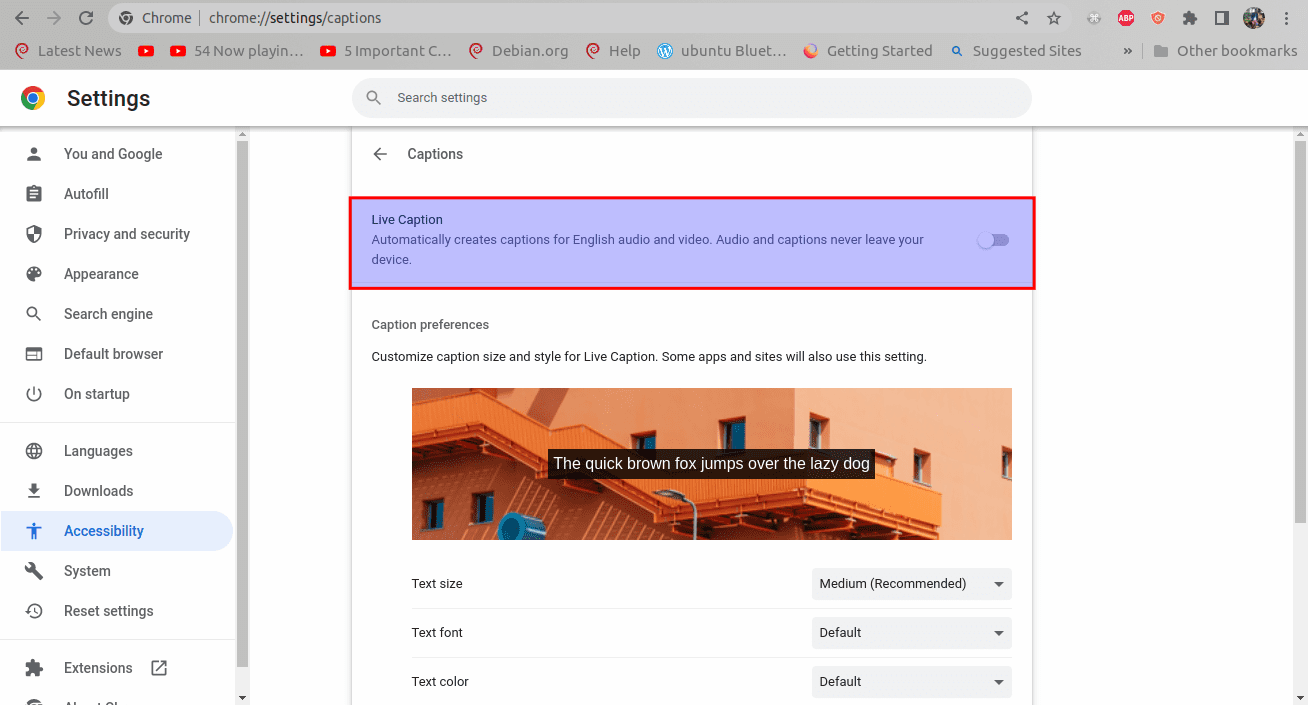Click the 'Caption preferences' heading

pos(430,325)
